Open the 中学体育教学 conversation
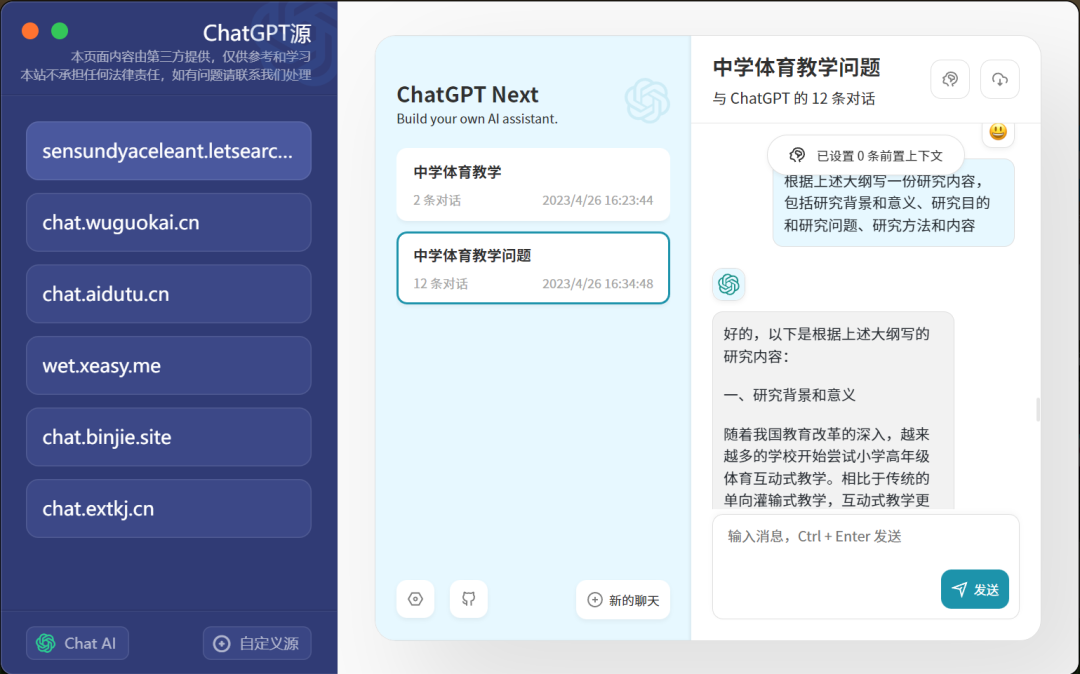The width and height of the screenshot is (1080, 674). point(533,185)
